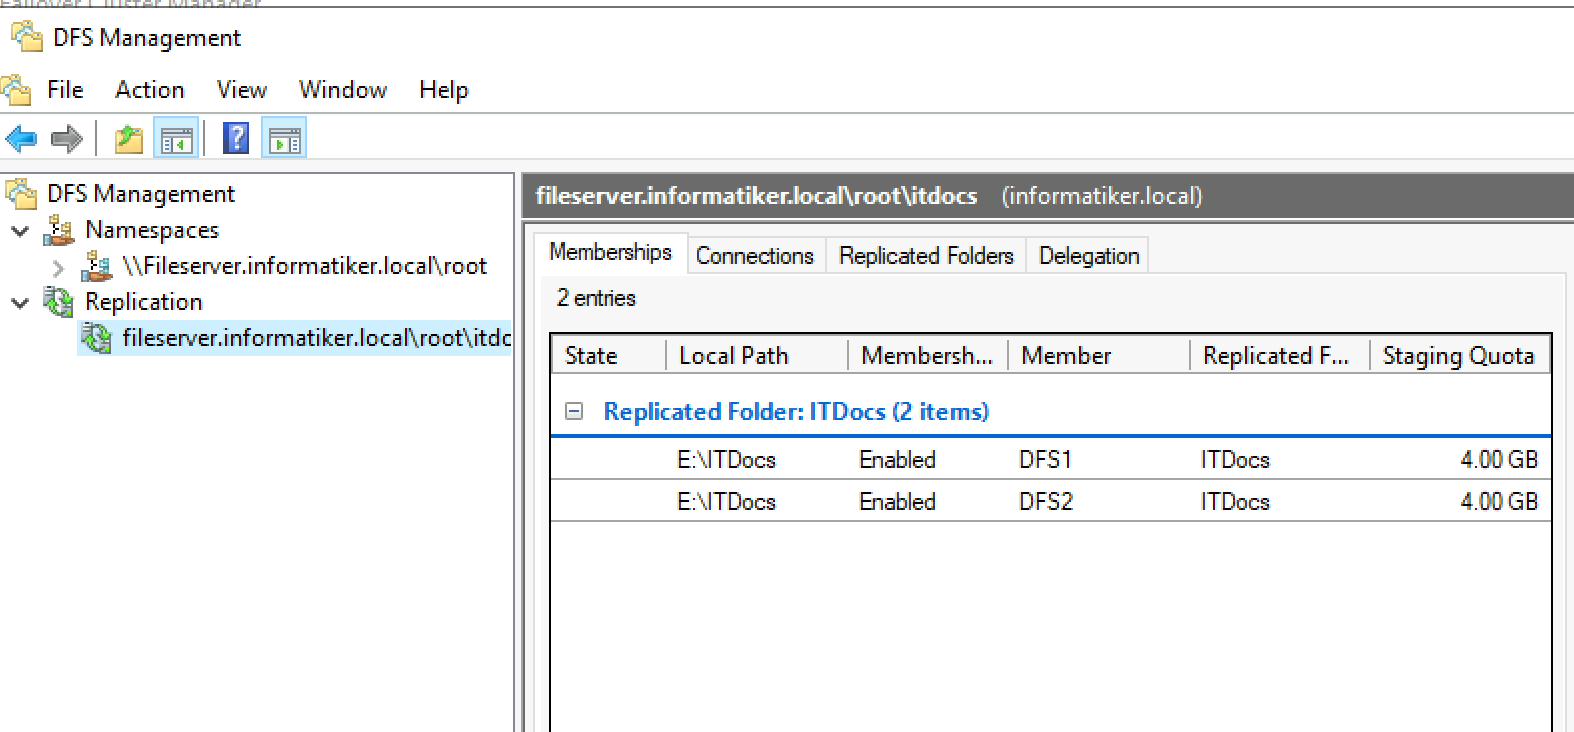Collapse the Replication tree node

20,302
